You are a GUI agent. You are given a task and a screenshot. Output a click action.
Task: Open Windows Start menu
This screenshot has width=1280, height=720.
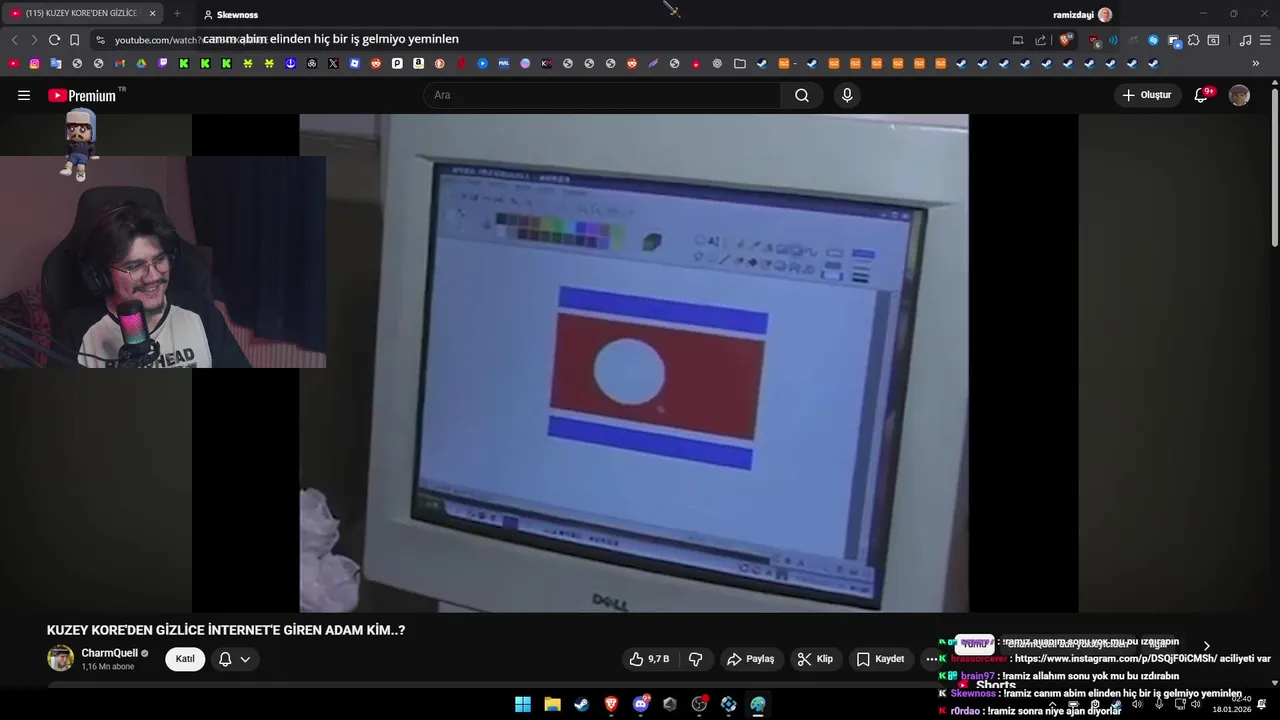click(523, 704)
